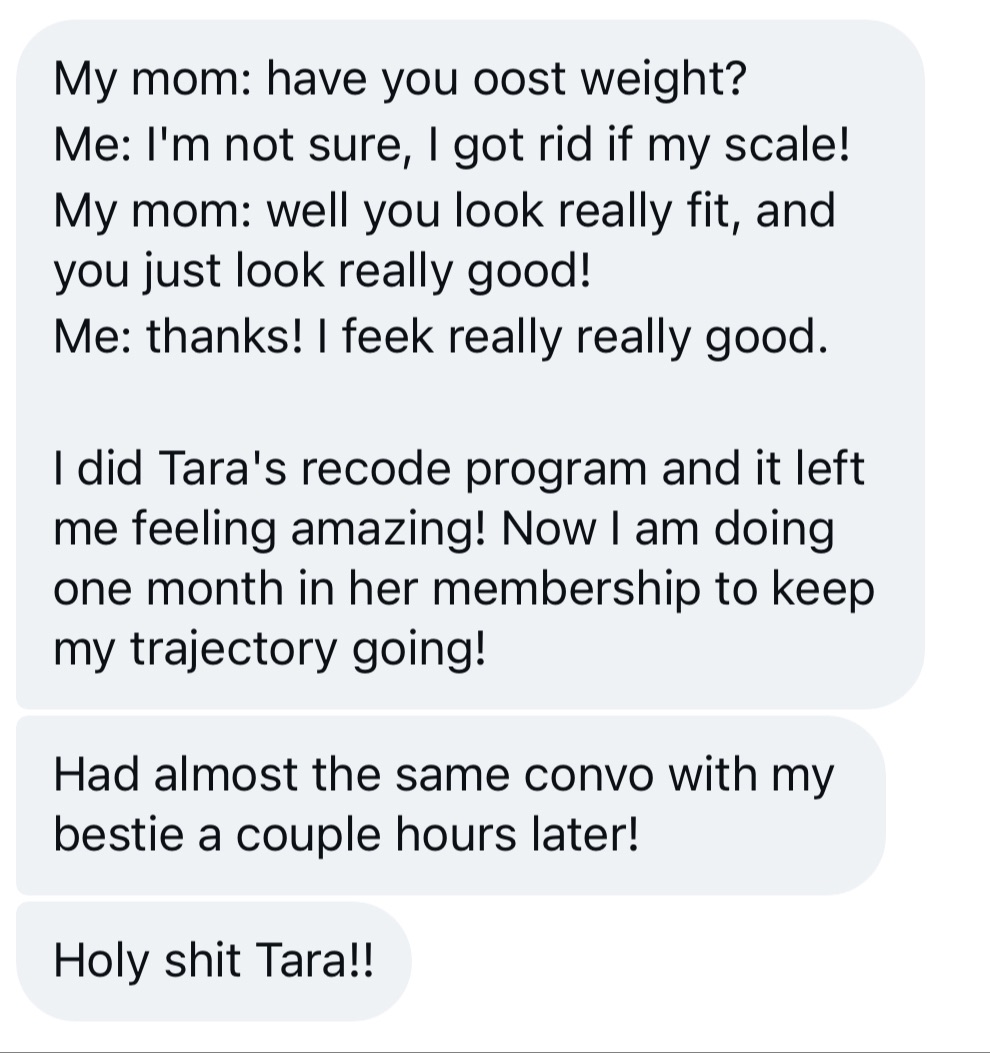Image resolution: width=990 pixels, height=1053 pixels.
Task: Click the line "My mom: have you oost weight?"
Action: [400, 79]
